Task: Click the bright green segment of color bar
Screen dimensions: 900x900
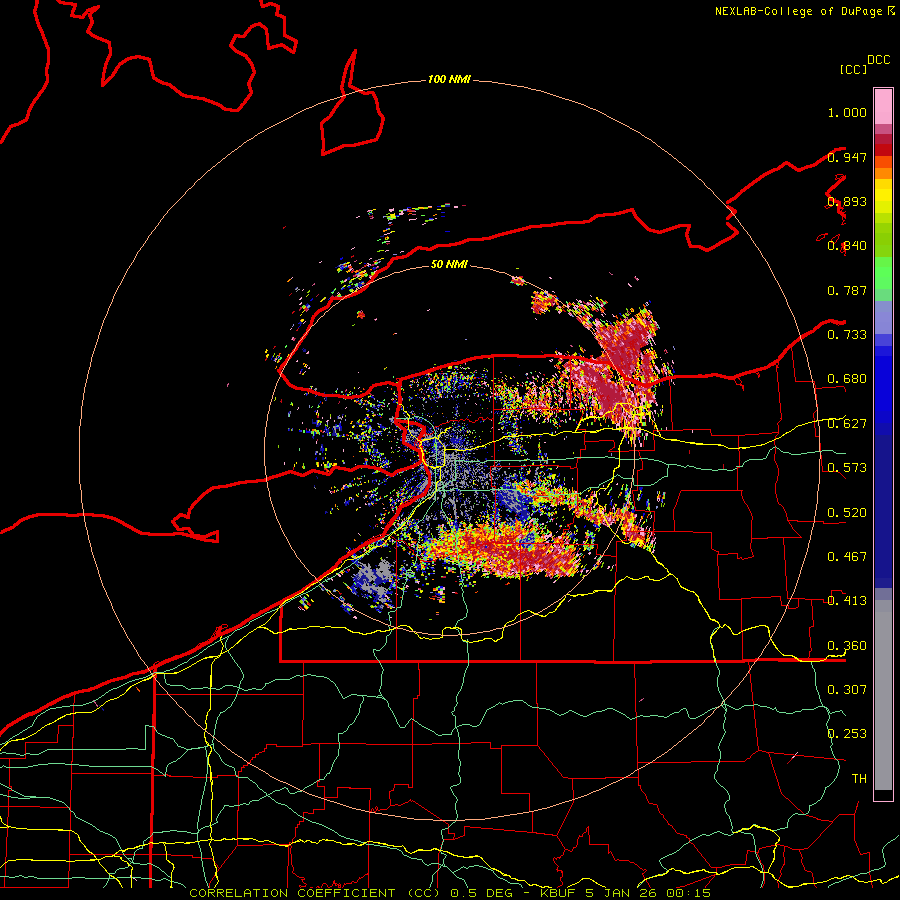Action: [883, 272]
